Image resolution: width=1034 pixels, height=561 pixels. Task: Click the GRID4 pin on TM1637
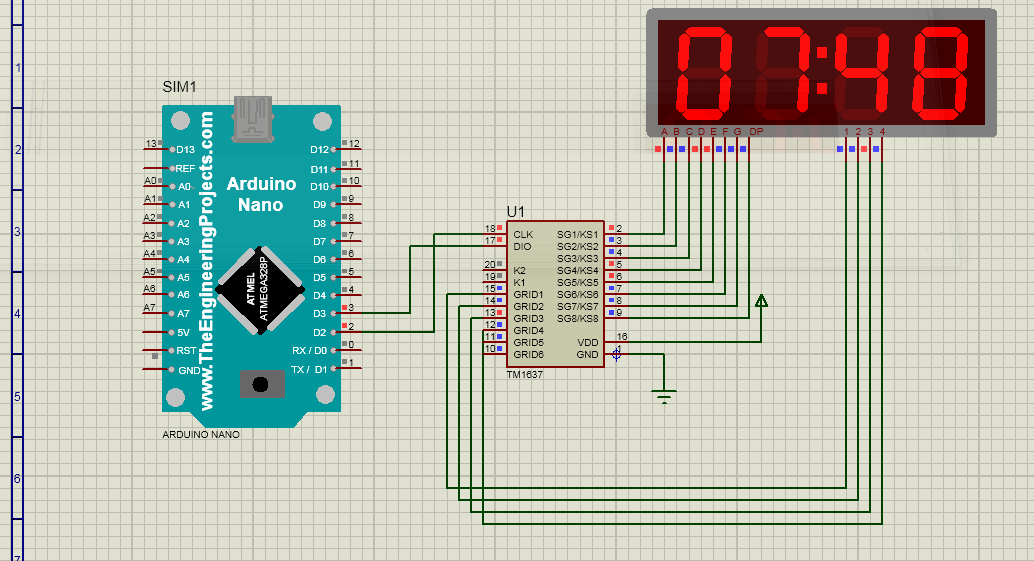528,330
